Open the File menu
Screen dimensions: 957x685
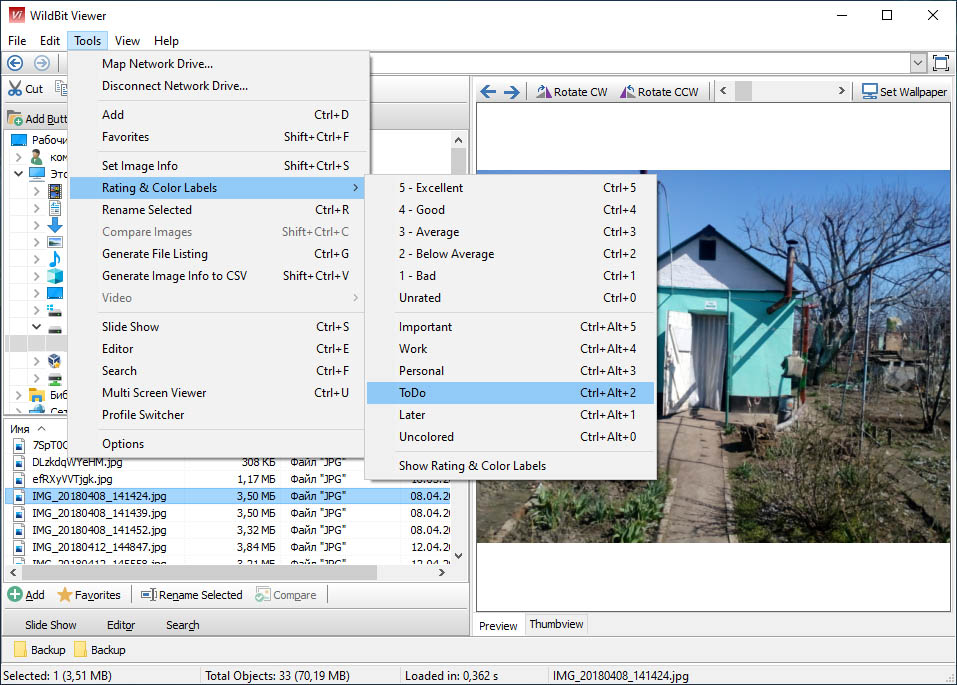17,41
